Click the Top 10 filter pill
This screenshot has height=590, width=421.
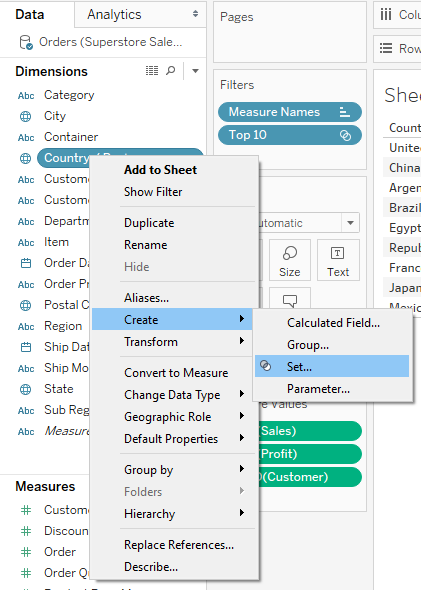[x=290, y=135]
